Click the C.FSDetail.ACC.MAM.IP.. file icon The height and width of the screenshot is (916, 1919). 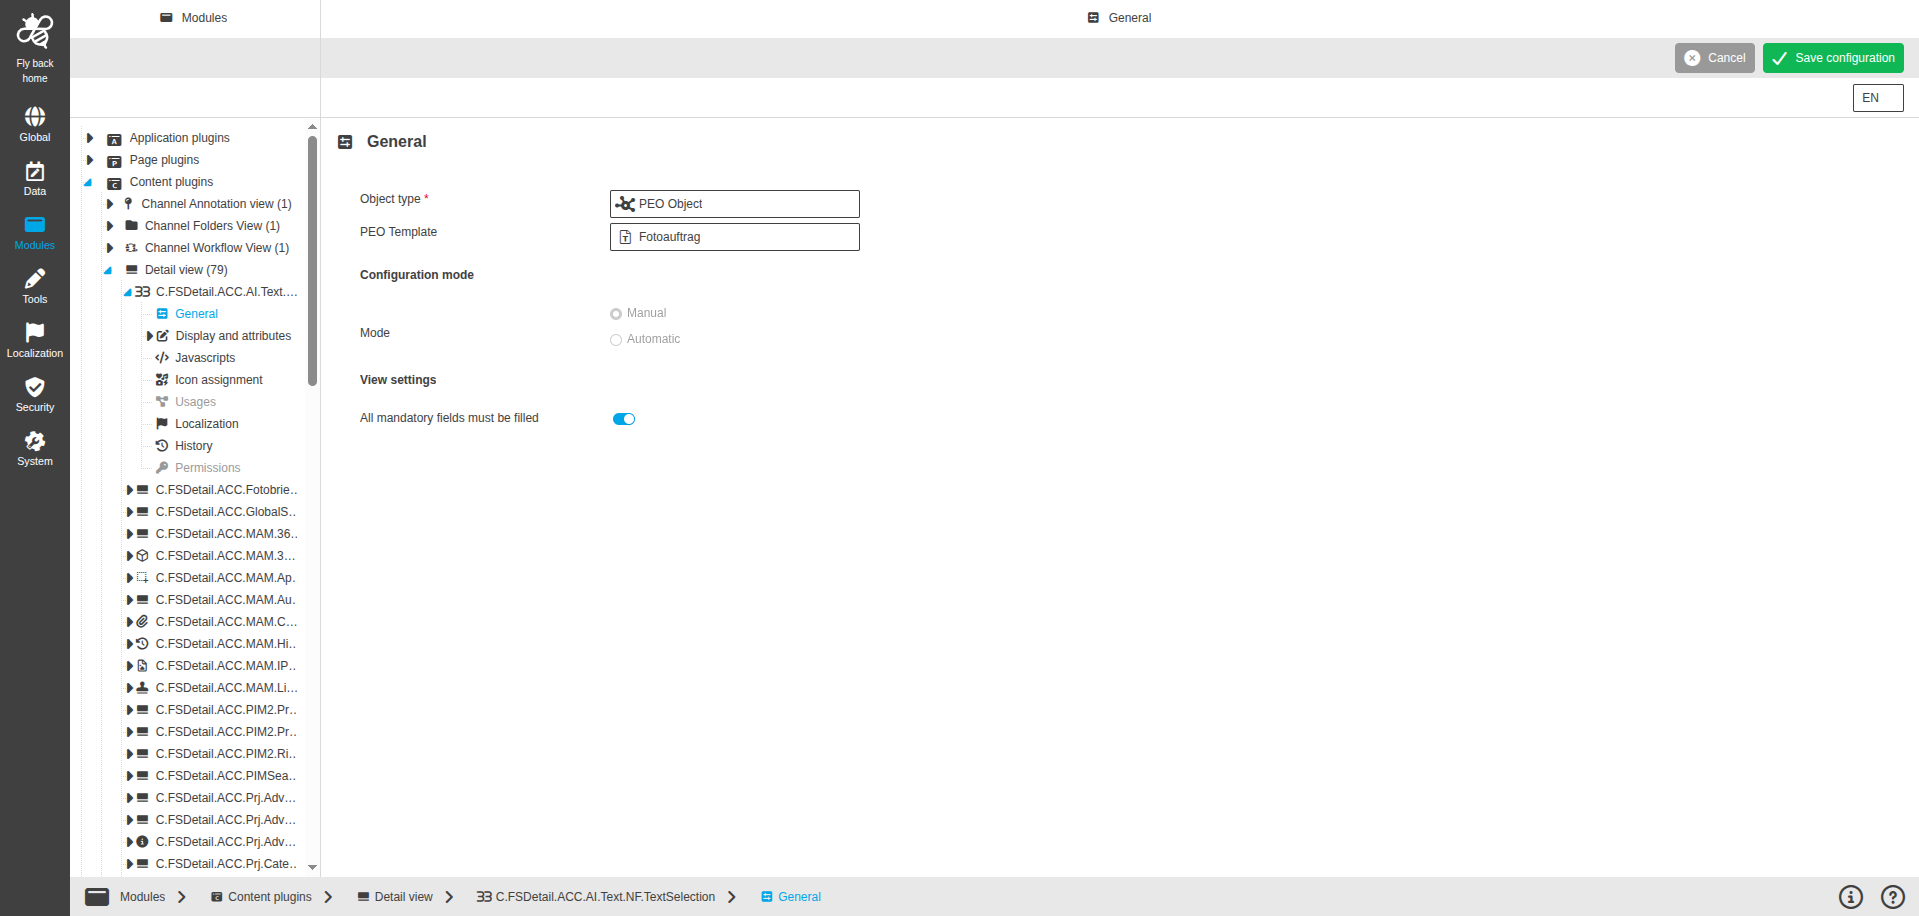(142, 666)
